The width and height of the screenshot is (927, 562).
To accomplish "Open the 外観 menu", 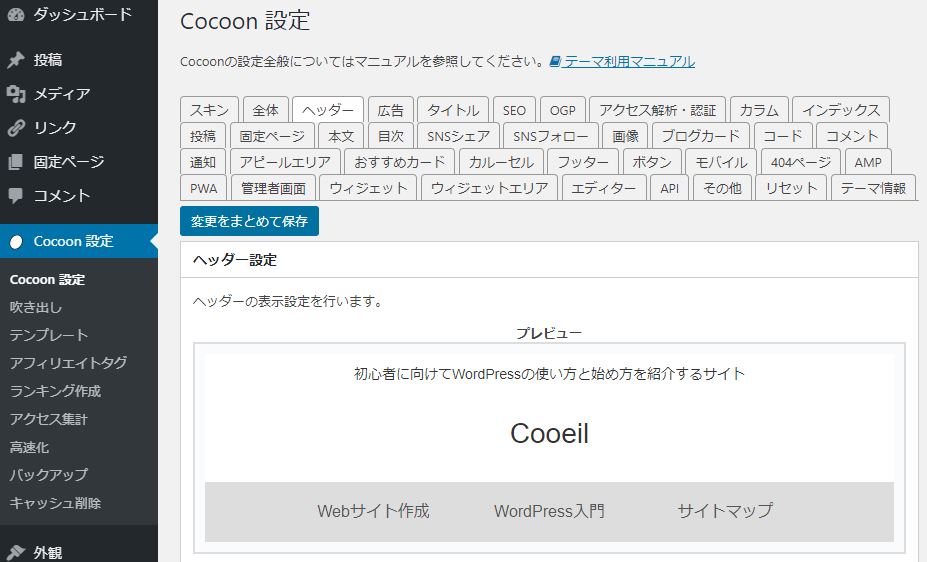I will [x=79, y=552].
